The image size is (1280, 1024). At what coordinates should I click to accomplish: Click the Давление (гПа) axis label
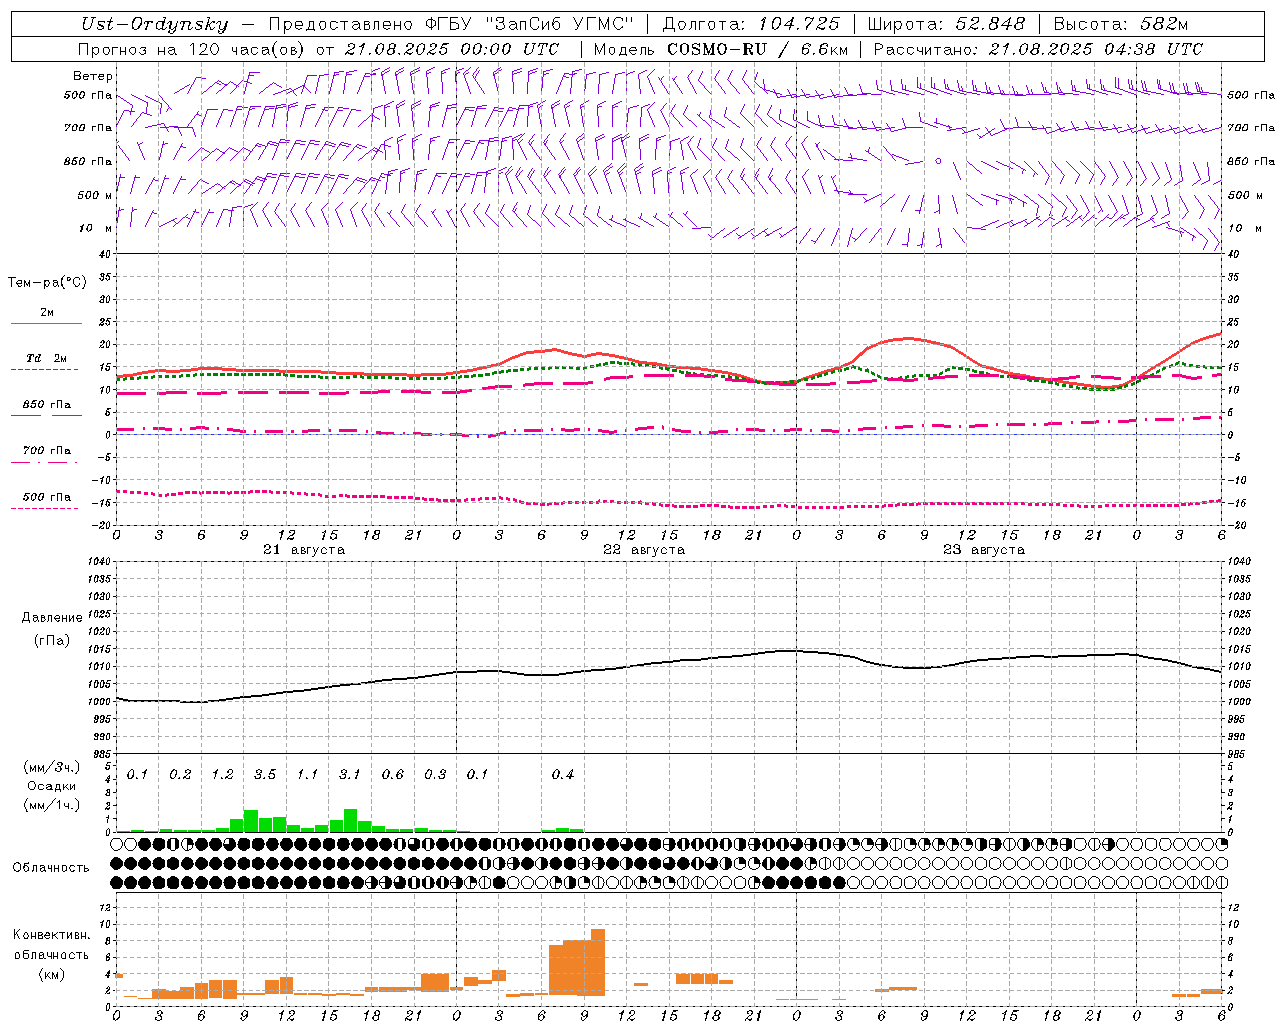coord(52,629)
